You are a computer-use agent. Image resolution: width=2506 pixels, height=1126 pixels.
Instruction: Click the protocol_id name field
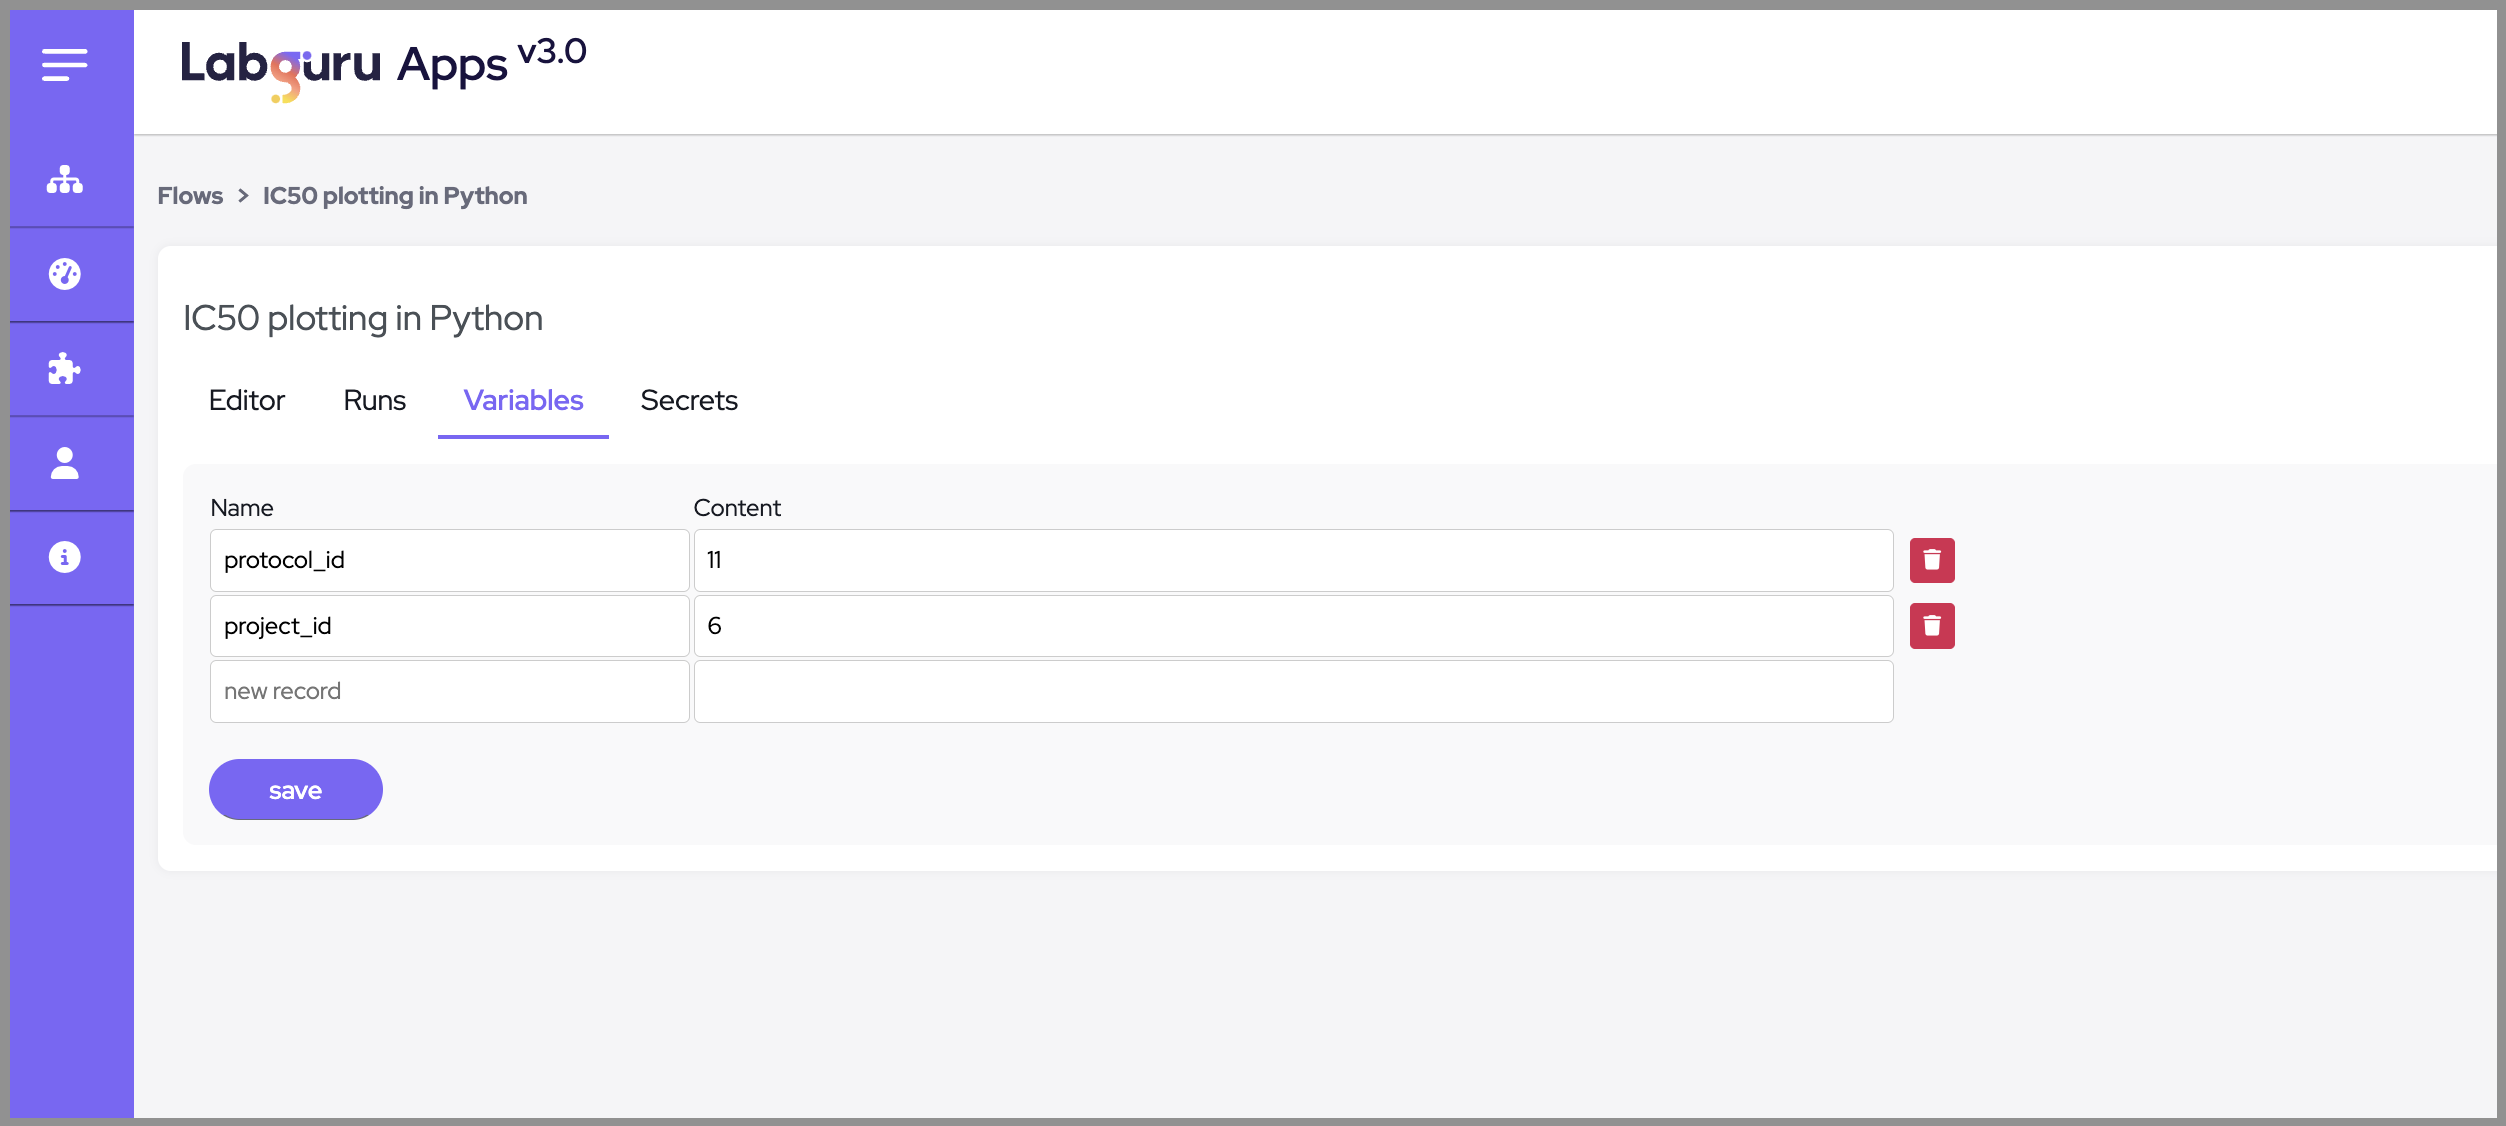(449, 560)
